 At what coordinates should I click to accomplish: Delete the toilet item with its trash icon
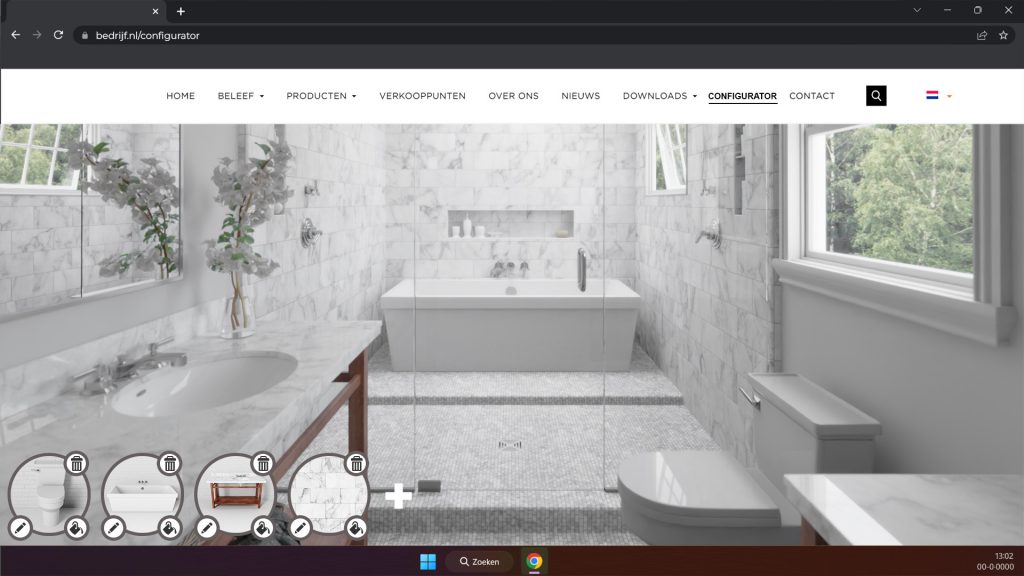(x=76, y=464)
